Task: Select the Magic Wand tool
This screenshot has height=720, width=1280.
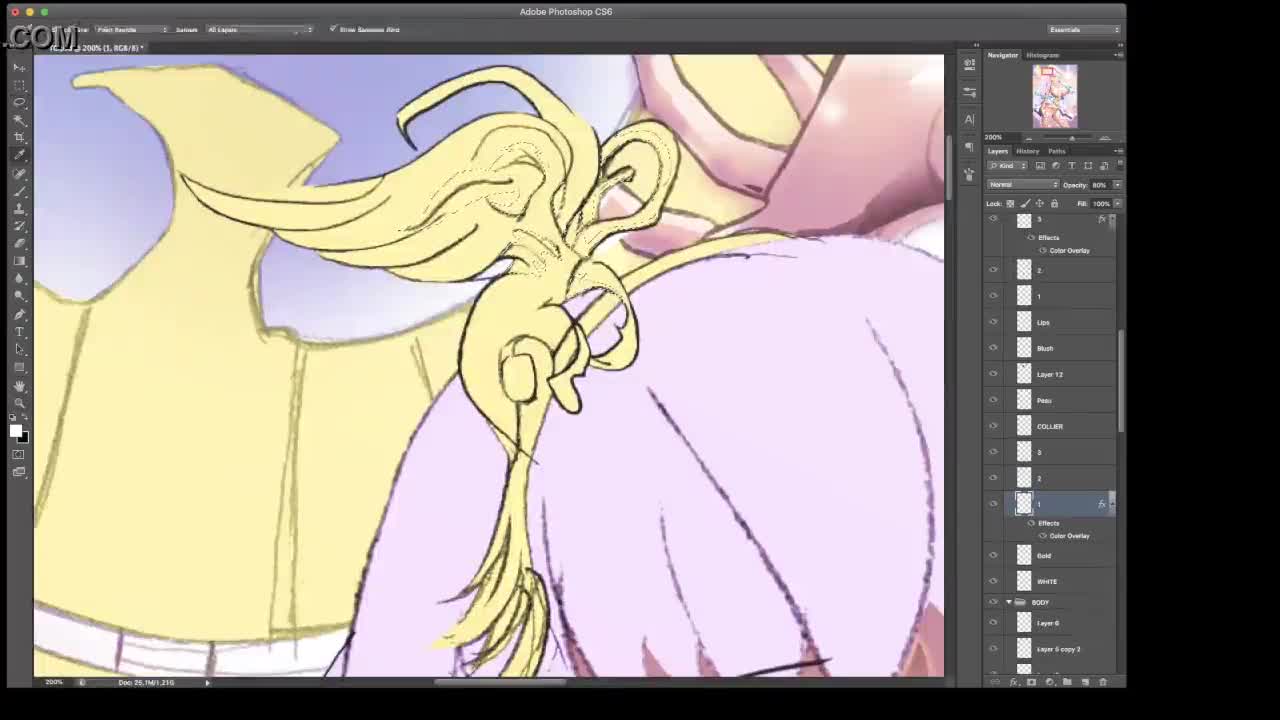Action: [19, 119]
